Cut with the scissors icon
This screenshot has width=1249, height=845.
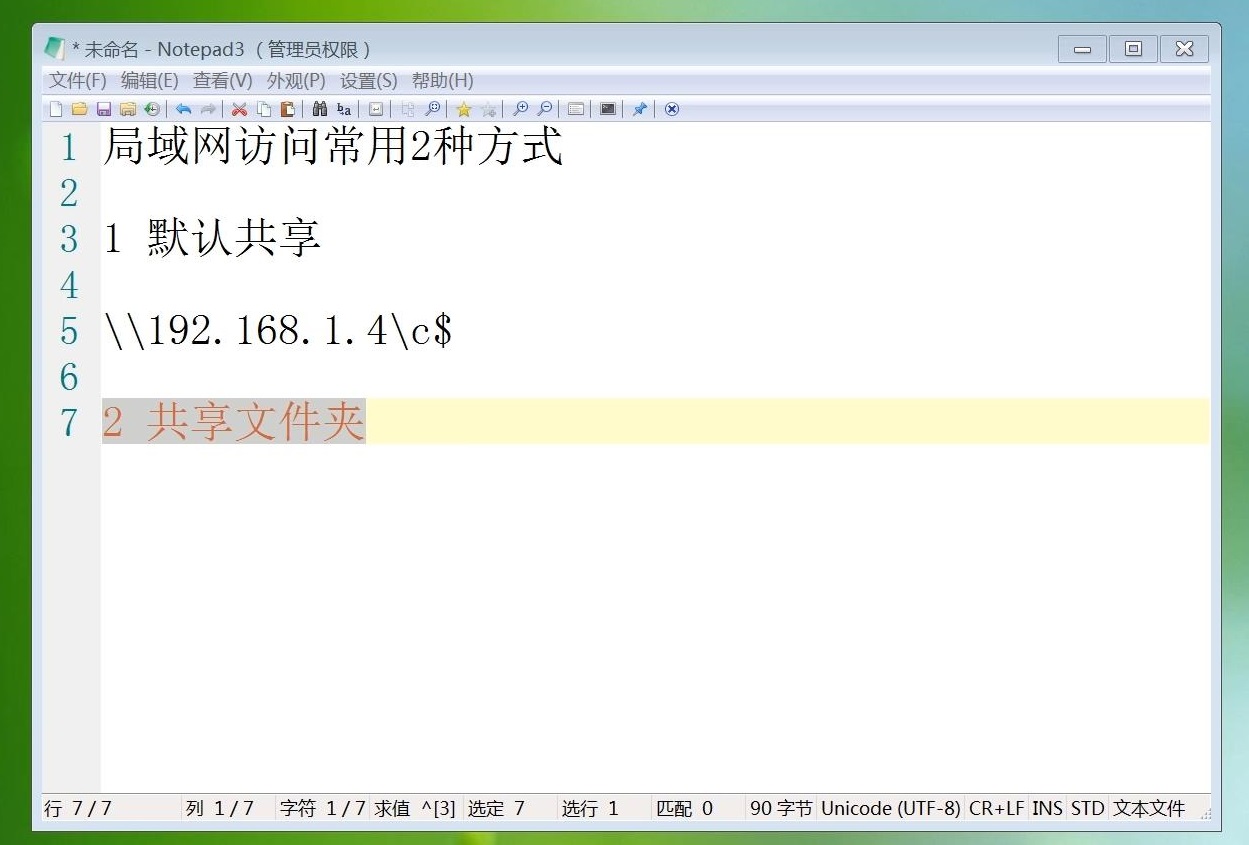tap(239, 109)
